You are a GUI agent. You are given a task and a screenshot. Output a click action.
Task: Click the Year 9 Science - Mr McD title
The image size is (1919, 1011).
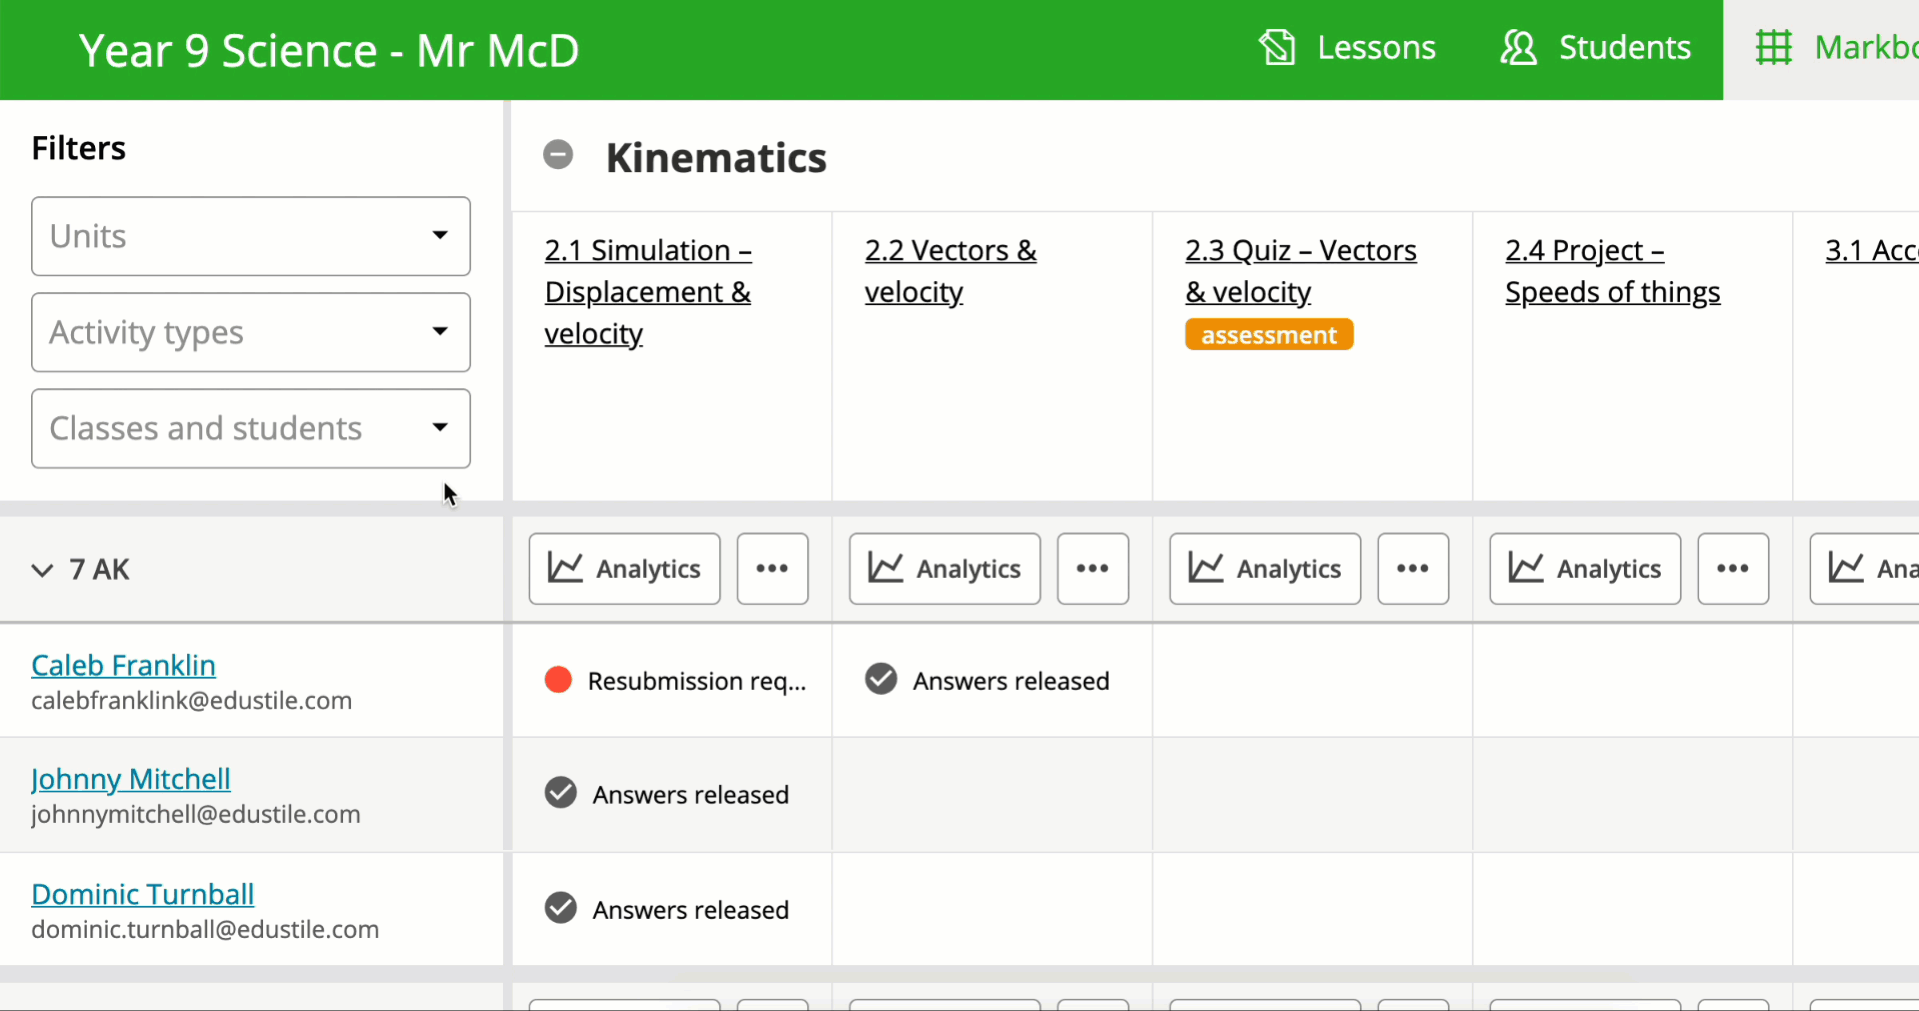(329, 51)
